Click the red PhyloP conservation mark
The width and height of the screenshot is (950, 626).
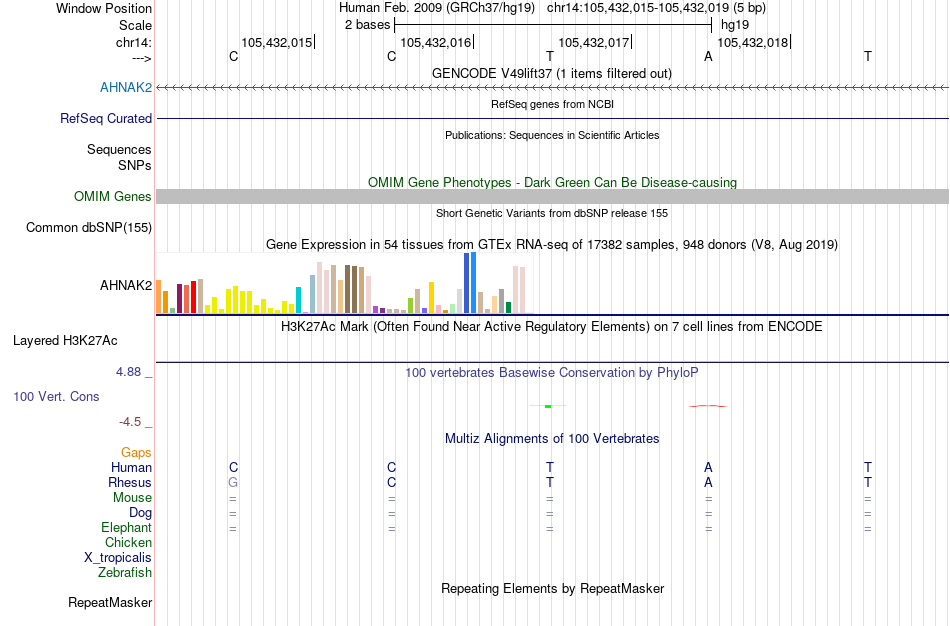[708, 406]
